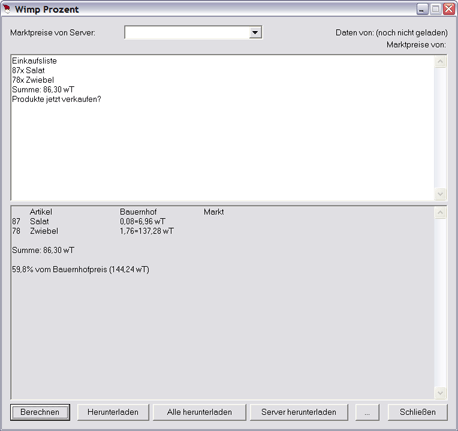
Task: Click the Schließen button
Action: (x=417, y=412)
